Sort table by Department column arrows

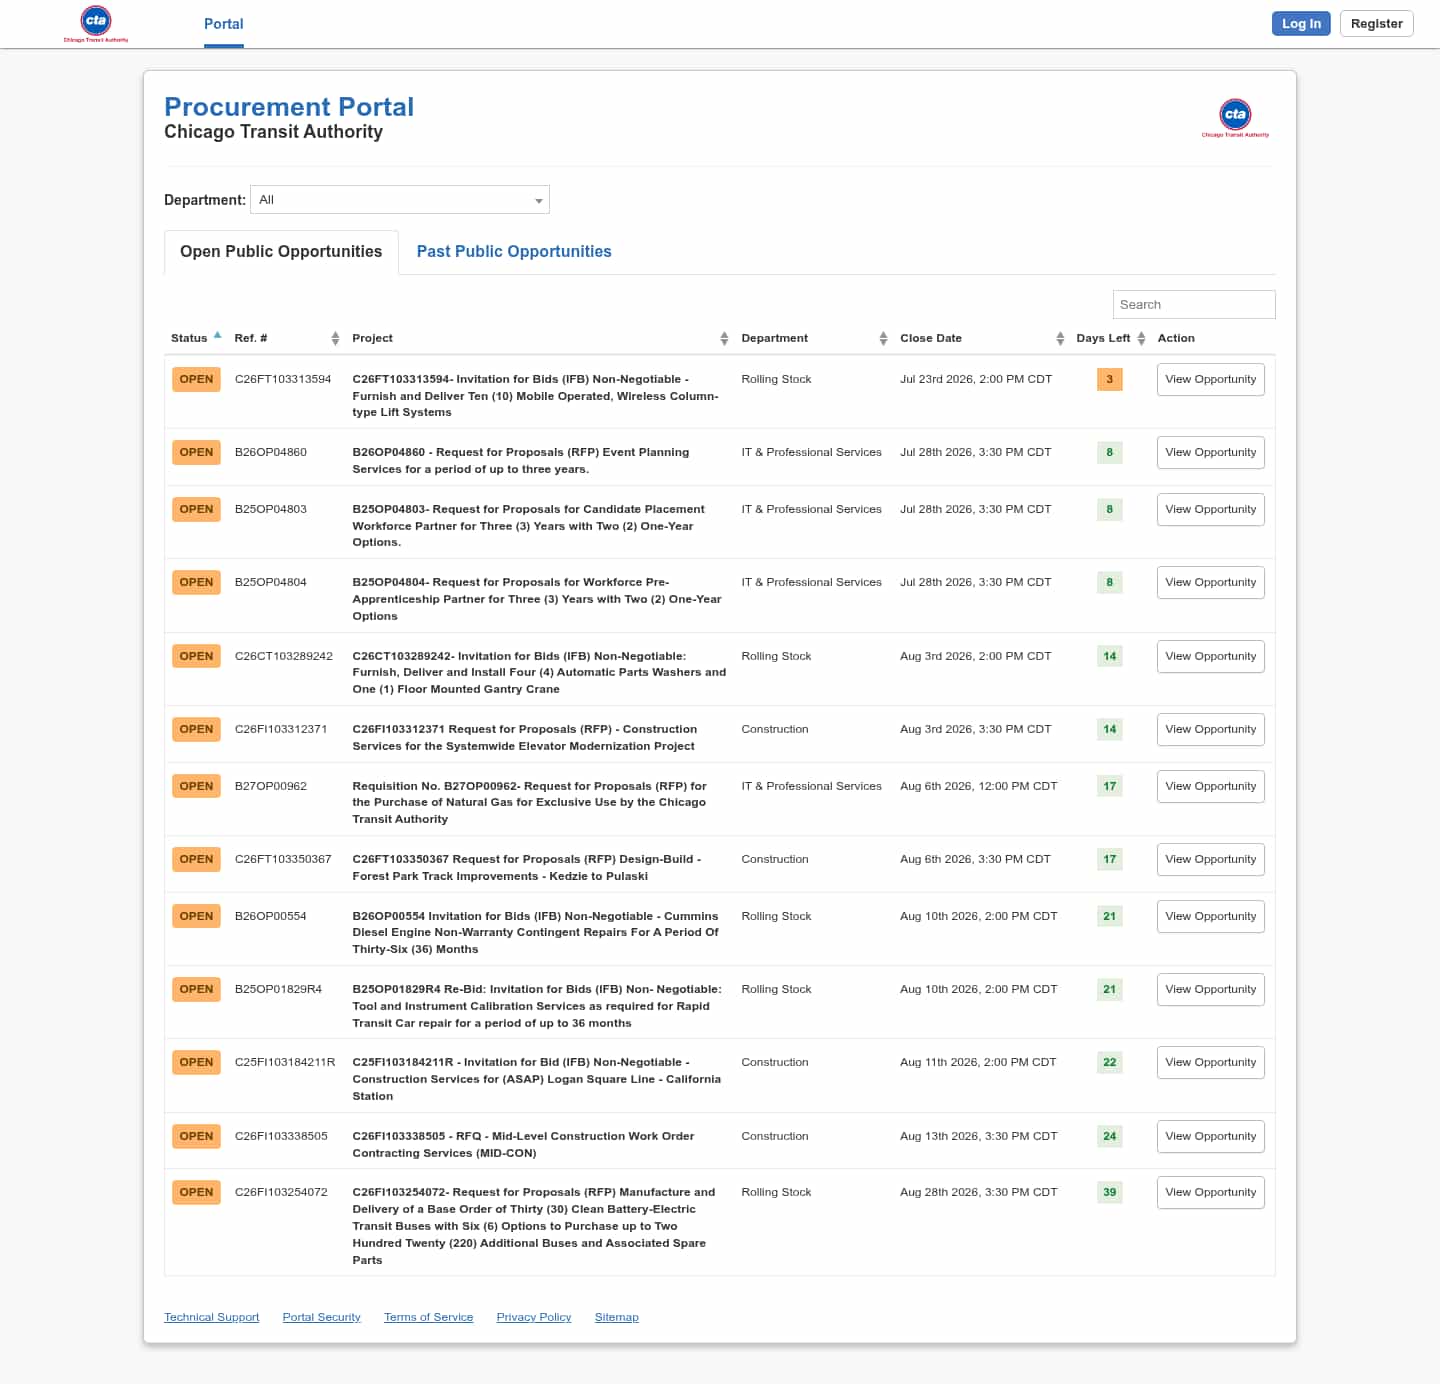(x=883, y=339)
